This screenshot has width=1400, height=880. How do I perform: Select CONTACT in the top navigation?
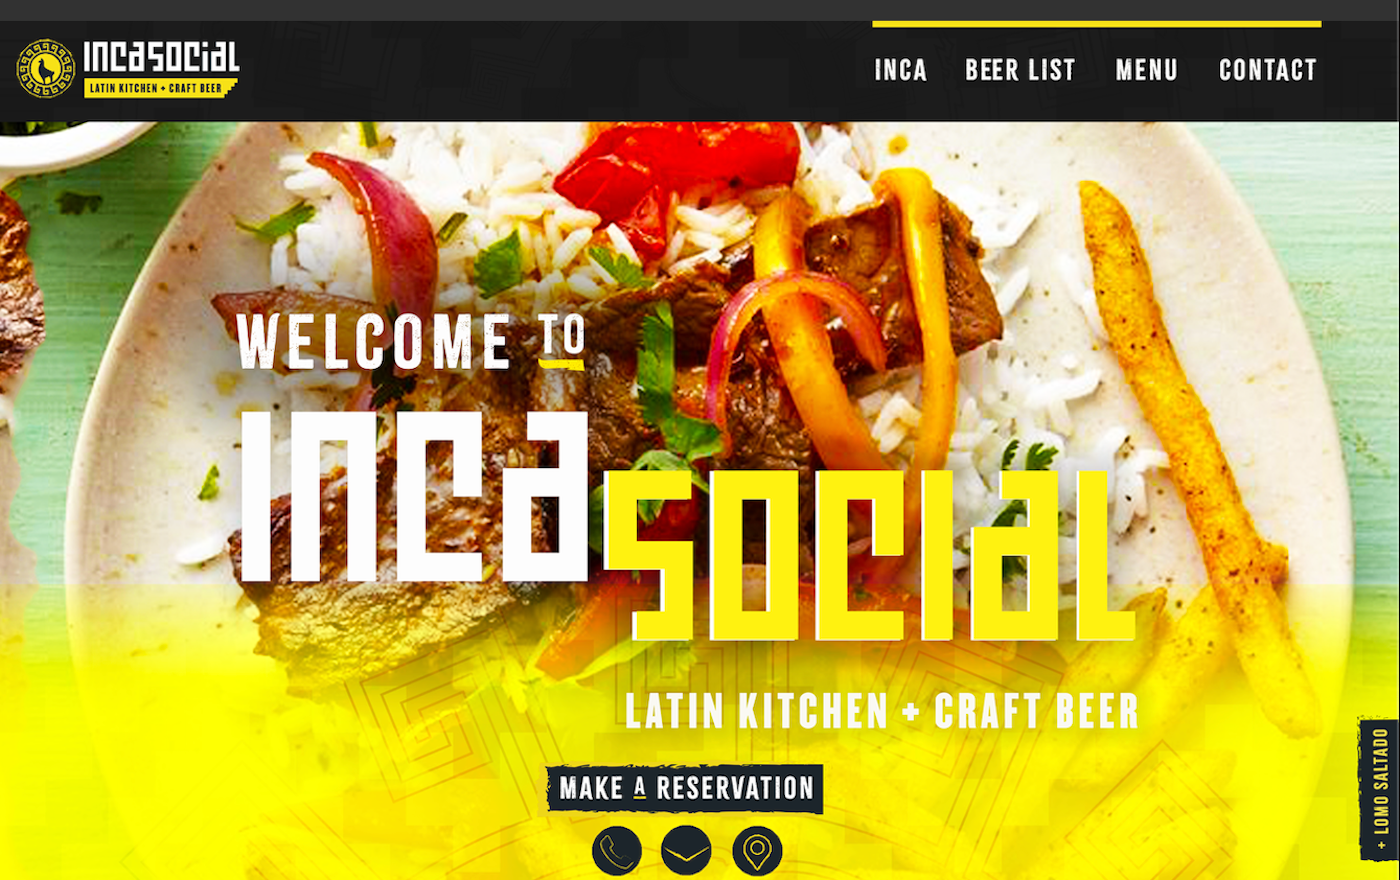click(x=1268, y=70)
